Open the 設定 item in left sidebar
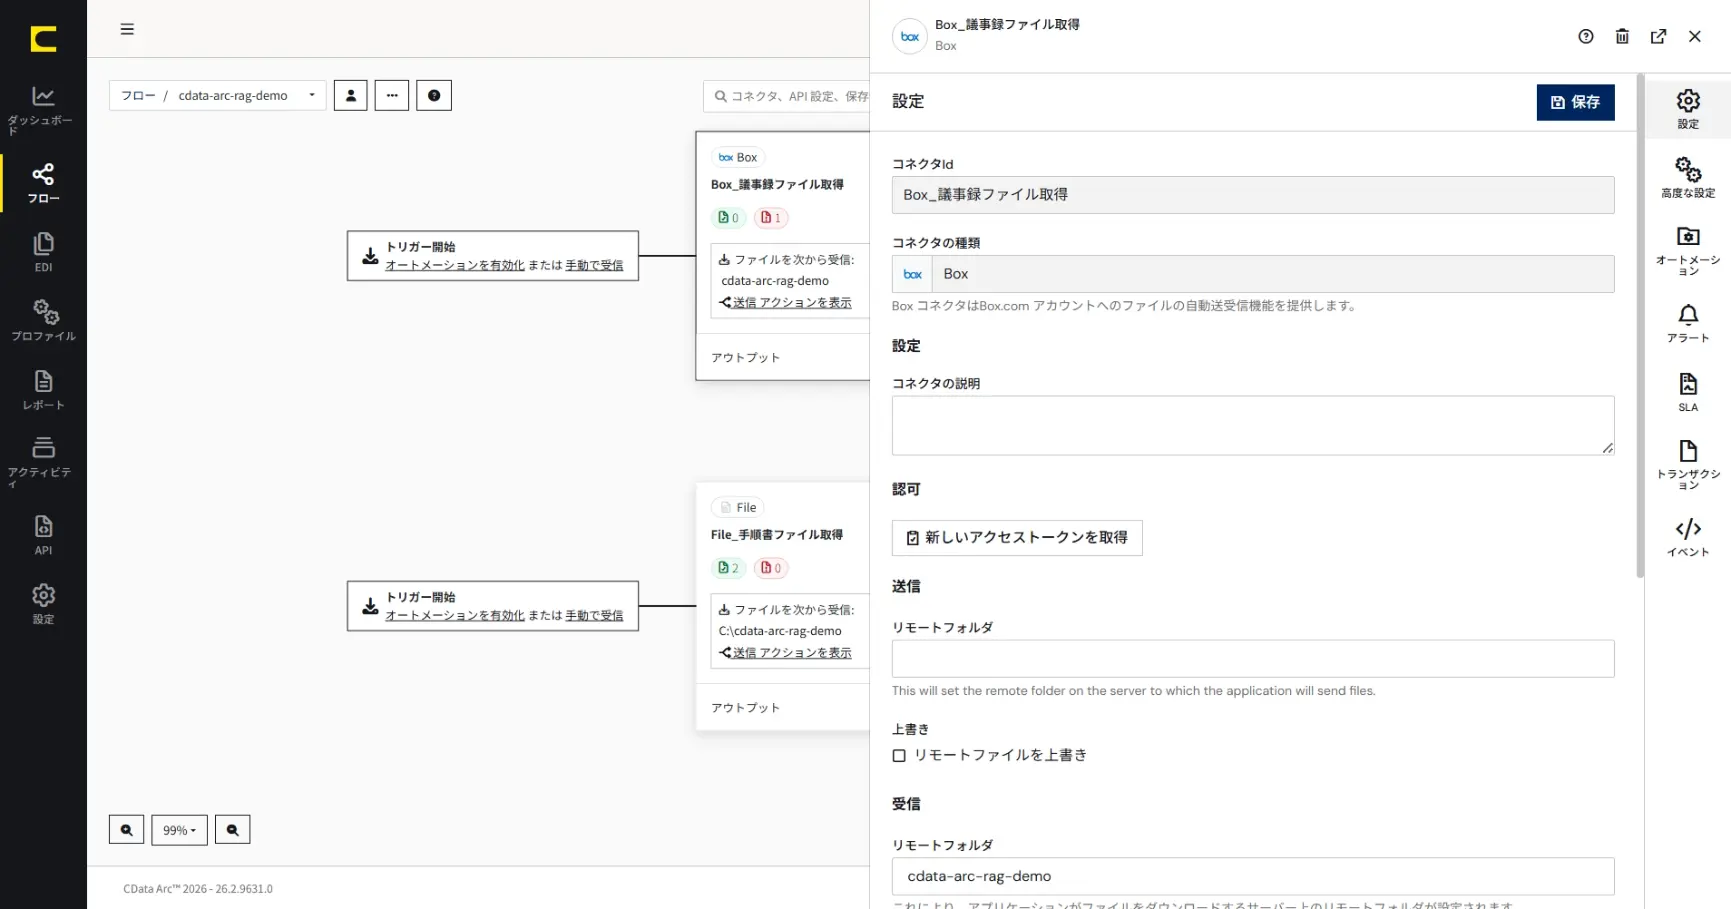 coord(43,604)
